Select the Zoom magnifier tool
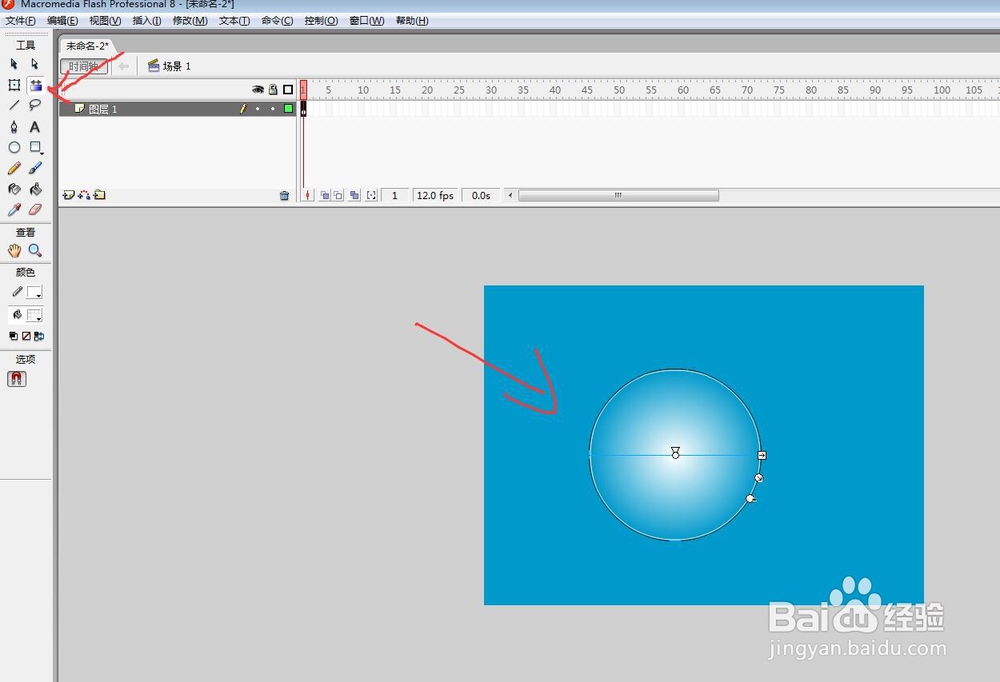The height and width of the screenshot is (682, 1000). pos(34,251)
